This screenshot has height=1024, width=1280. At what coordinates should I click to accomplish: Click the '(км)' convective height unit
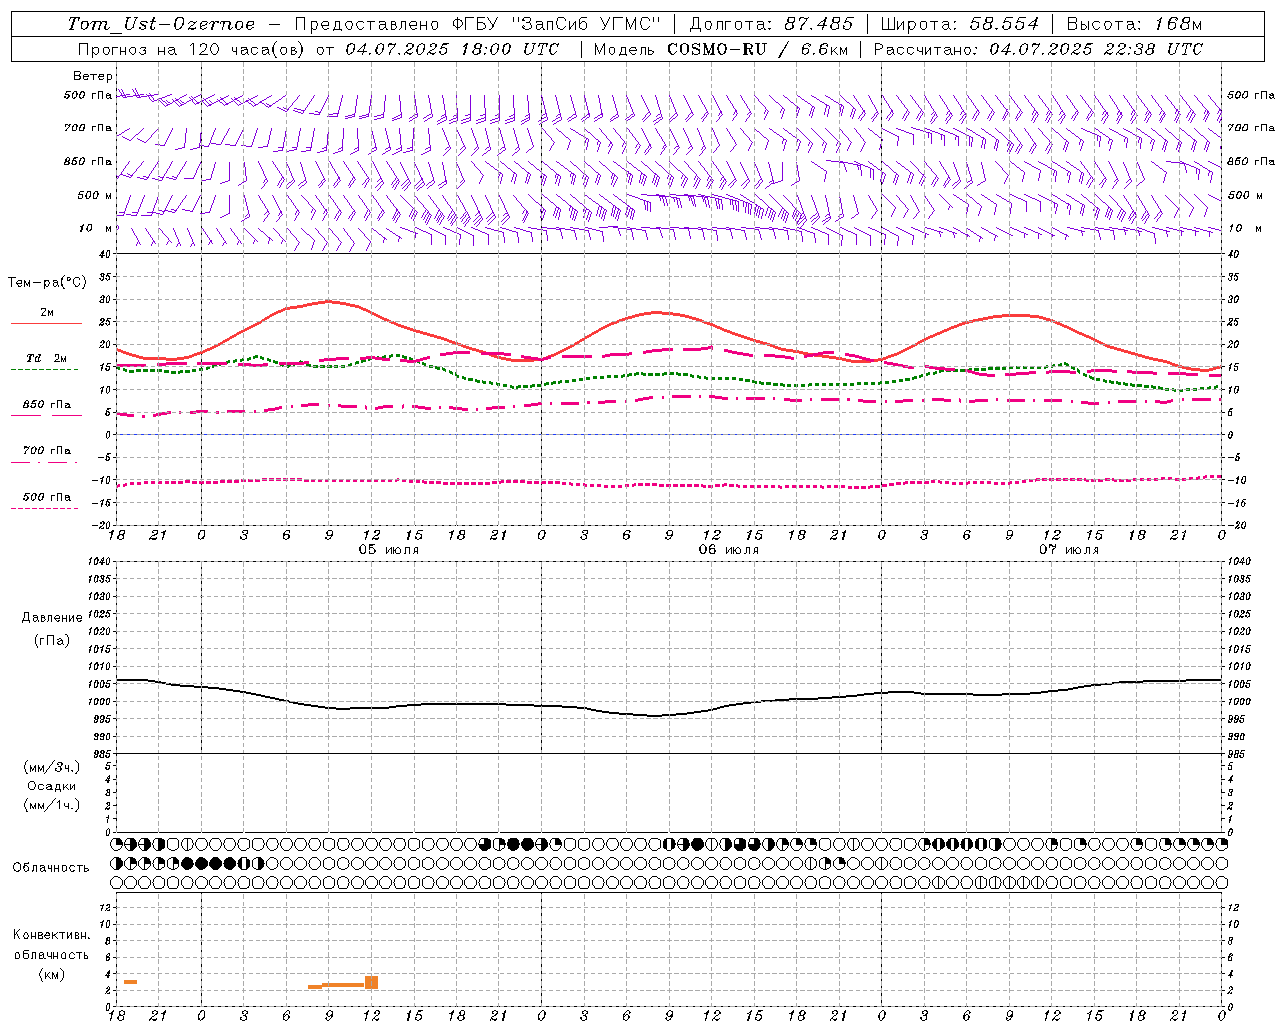(52, 974)
